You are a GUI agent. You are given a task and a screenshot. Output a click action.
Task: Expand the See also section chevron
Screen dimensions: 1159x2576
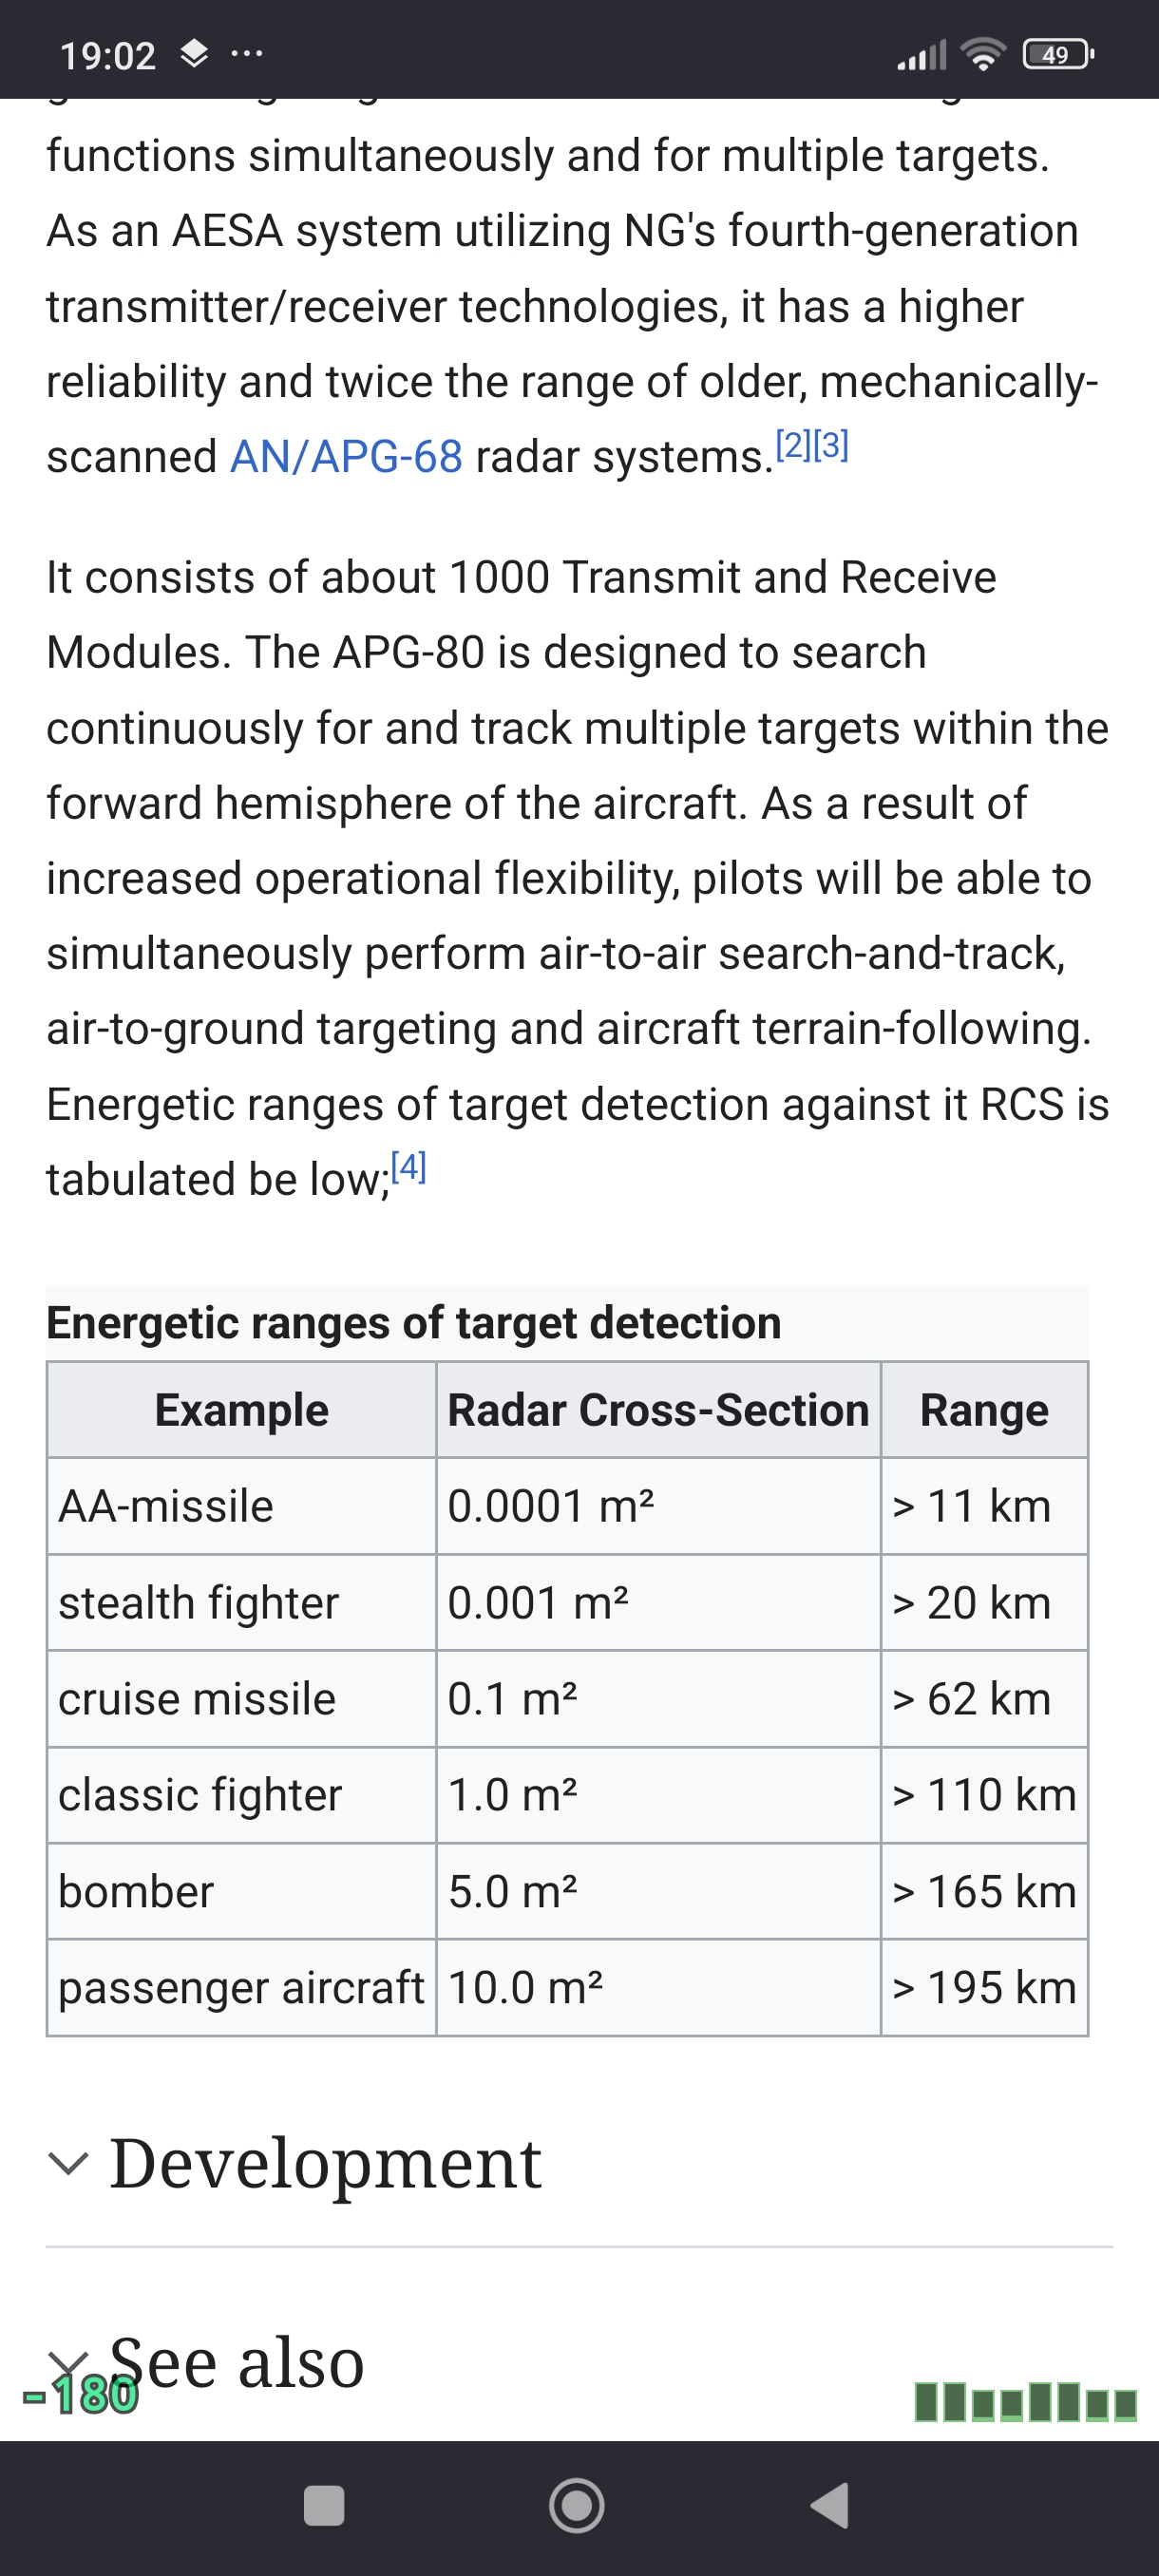(x=68, y=2362)
